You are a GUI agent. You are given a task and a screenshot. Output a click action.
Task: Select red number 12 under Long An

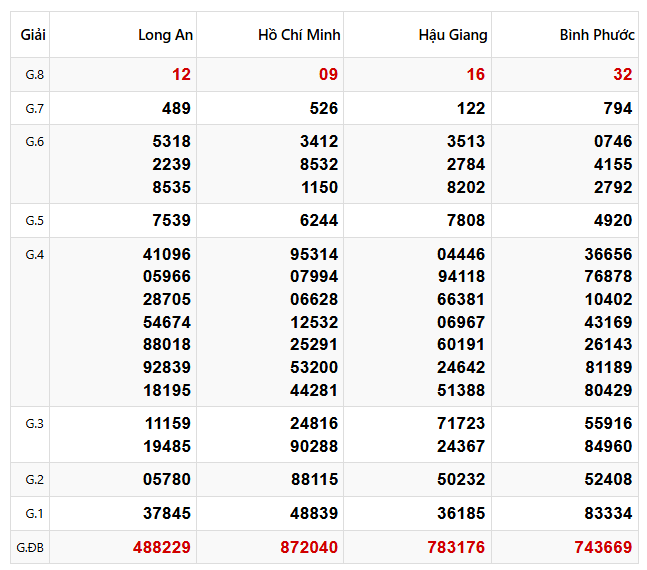182,75
